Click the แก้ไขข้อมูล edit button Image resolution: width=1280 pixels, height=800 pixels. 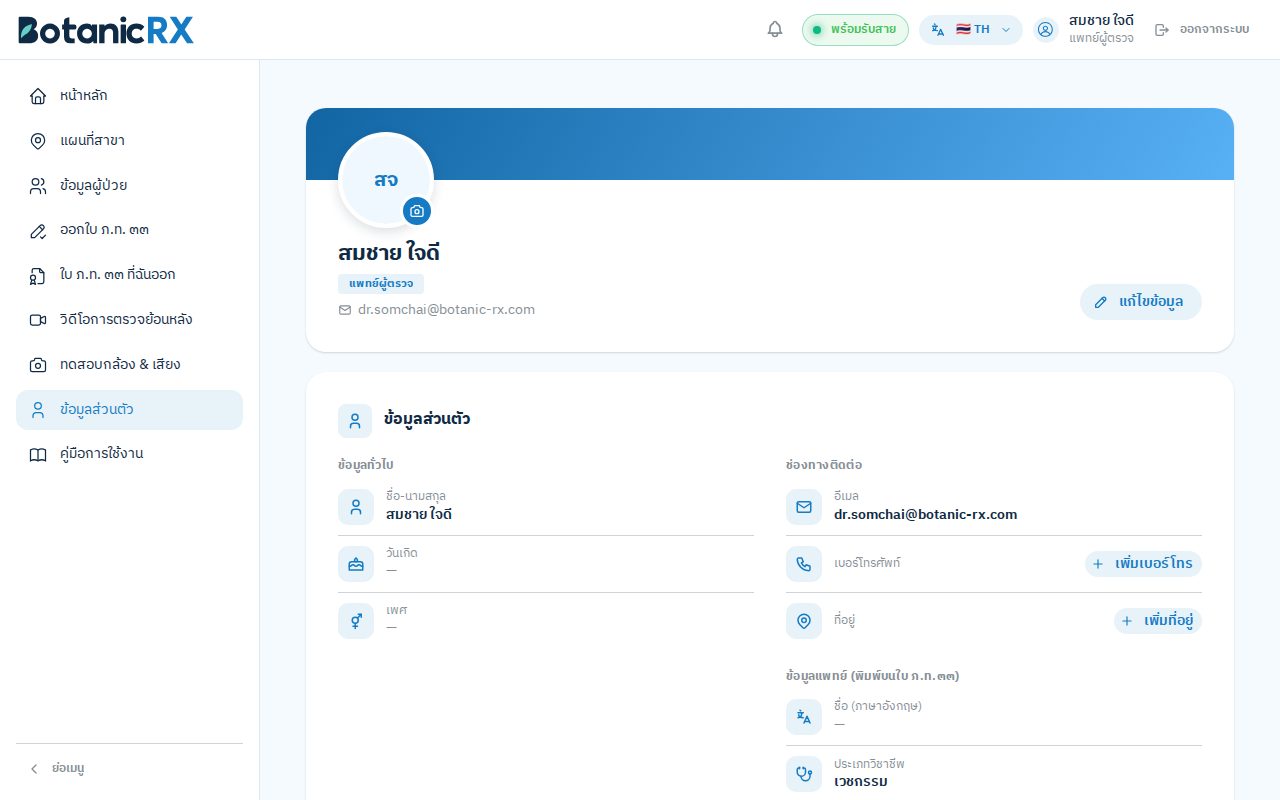pos(1141,302)
